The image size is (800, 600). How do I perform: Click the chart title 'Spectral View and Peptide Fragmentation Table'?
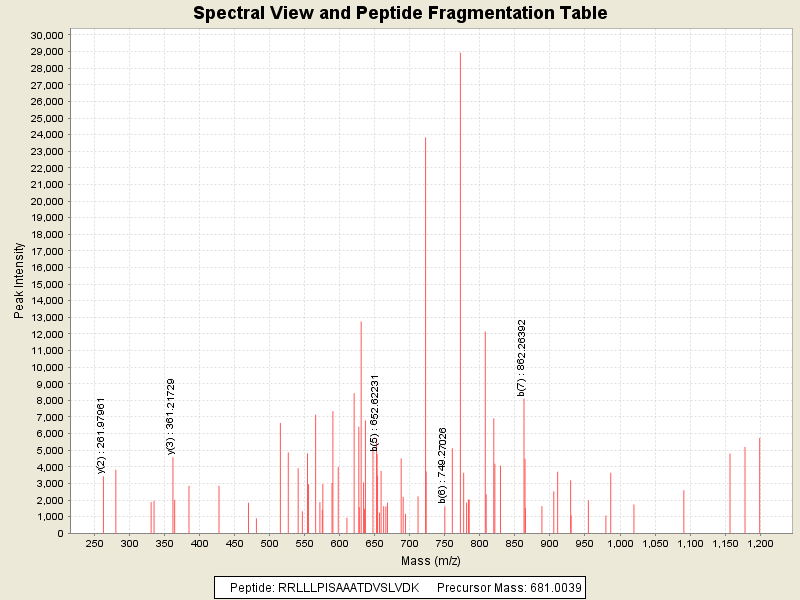[x=400, y=13]
